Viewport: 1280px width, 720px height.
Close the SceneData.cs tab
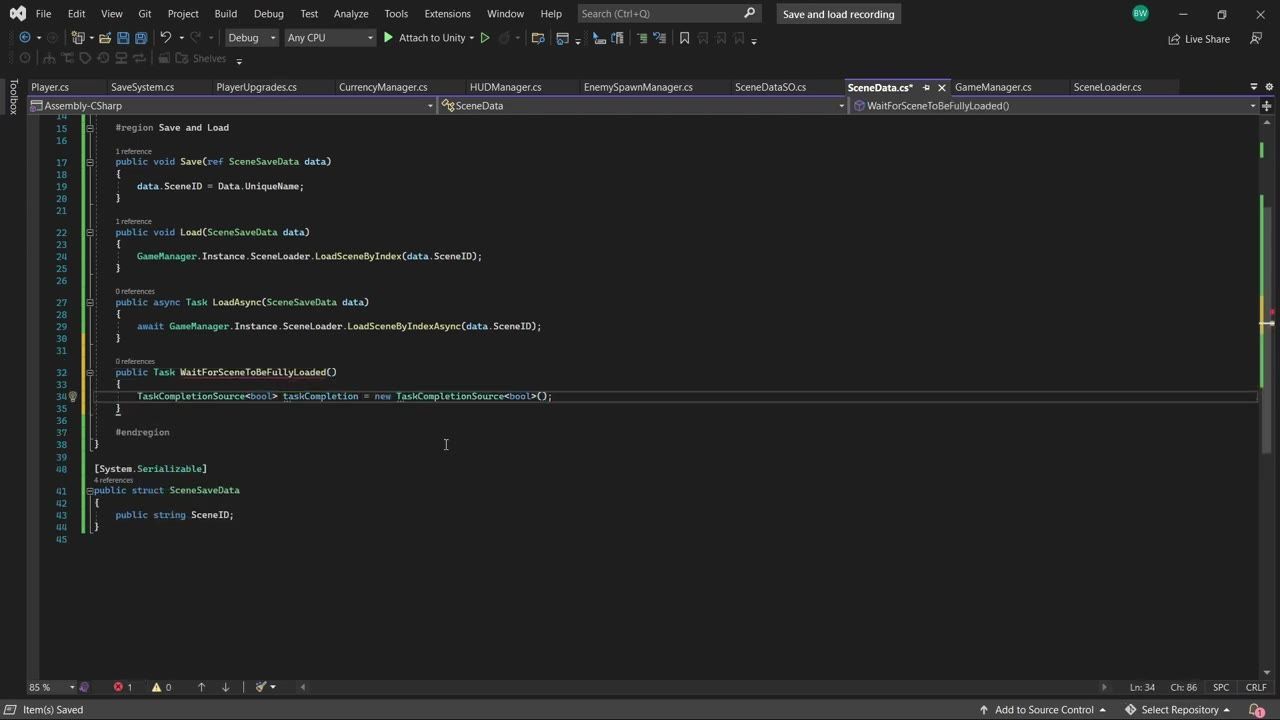click(x=941, y=87)
